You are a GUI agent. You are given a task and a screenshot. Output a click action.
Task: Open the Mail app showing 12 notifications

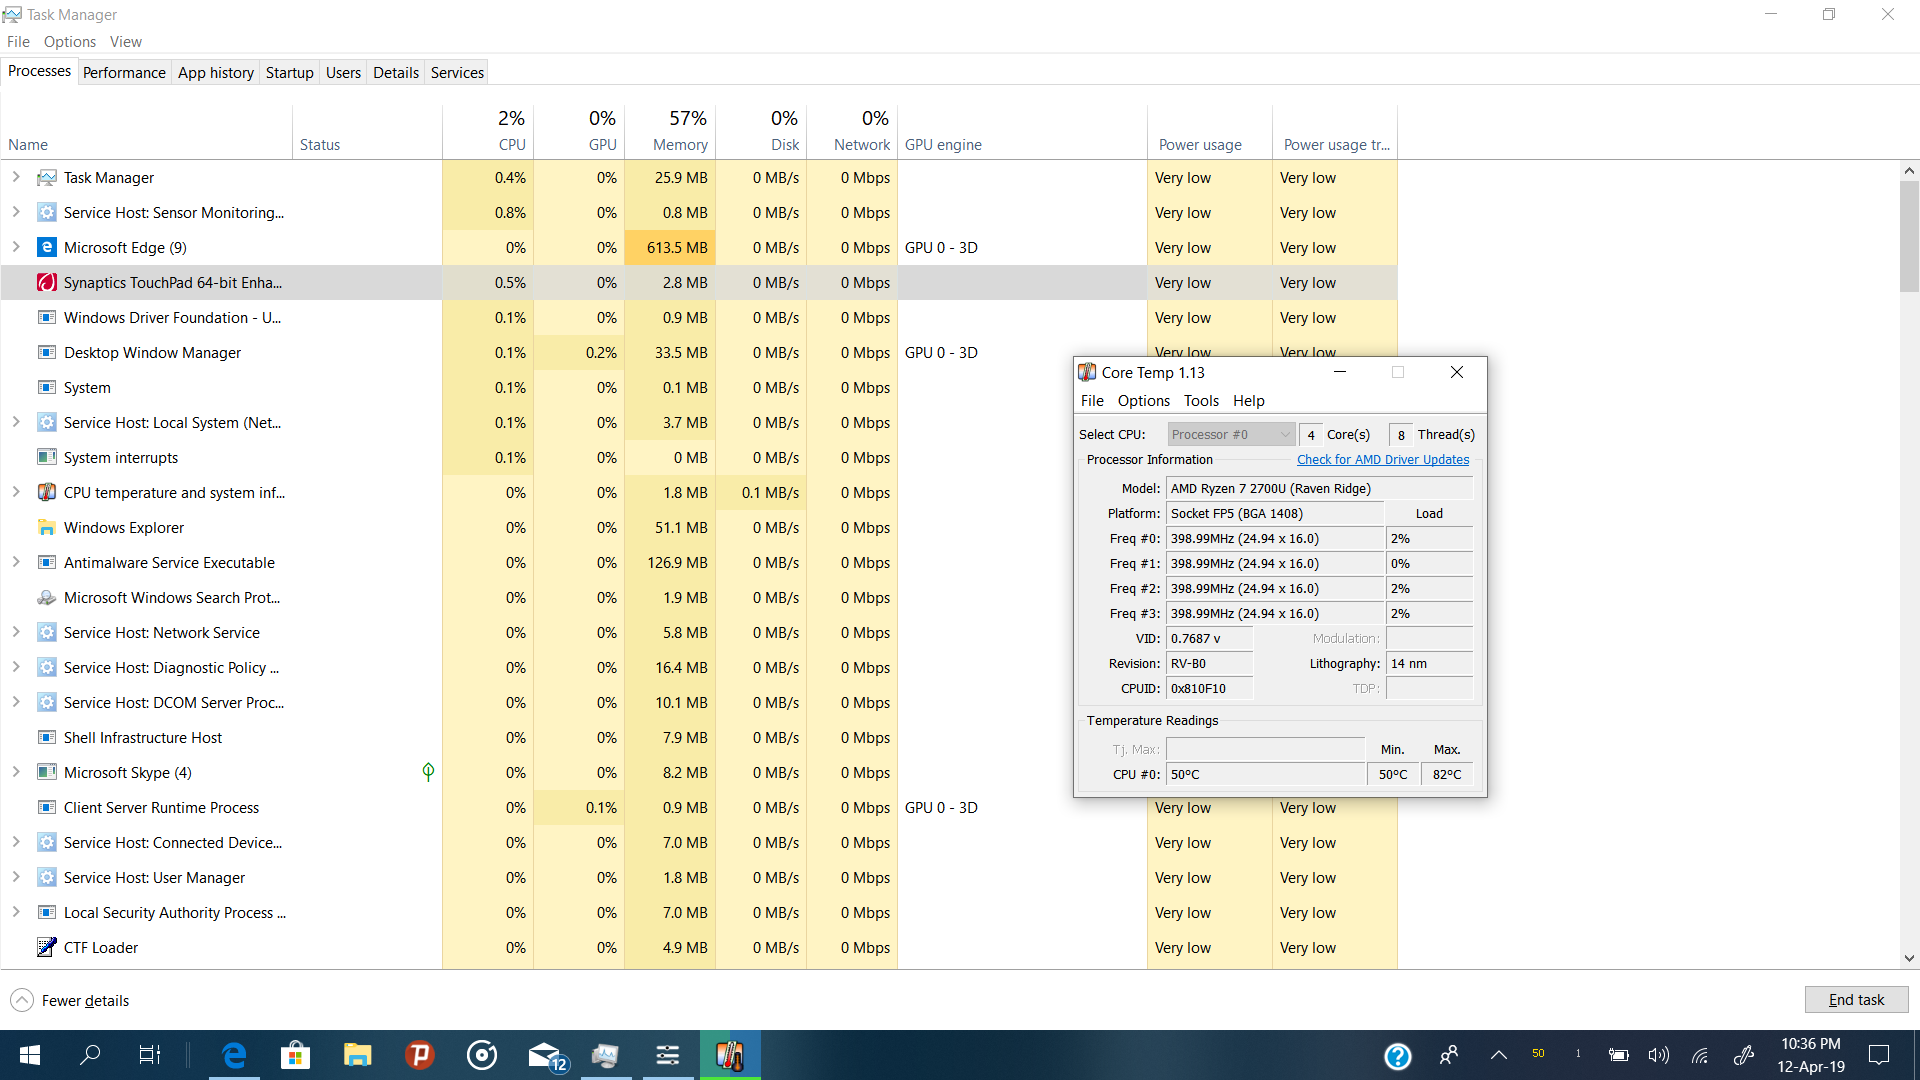tap(546, 1055)
